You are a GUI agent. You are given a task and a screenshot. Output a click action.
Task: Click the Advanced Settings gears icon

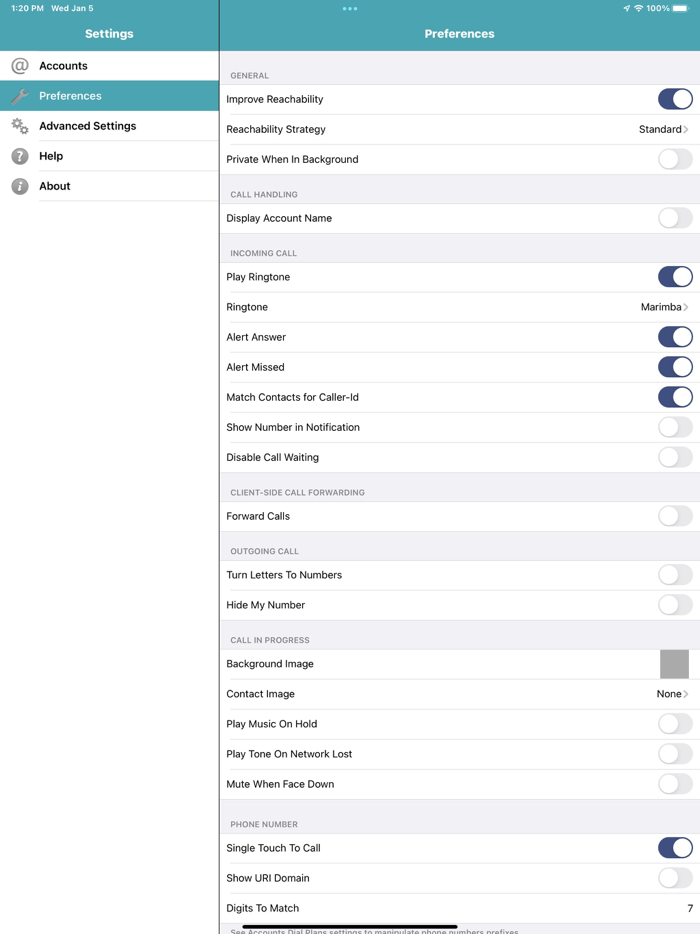point(20,126)
